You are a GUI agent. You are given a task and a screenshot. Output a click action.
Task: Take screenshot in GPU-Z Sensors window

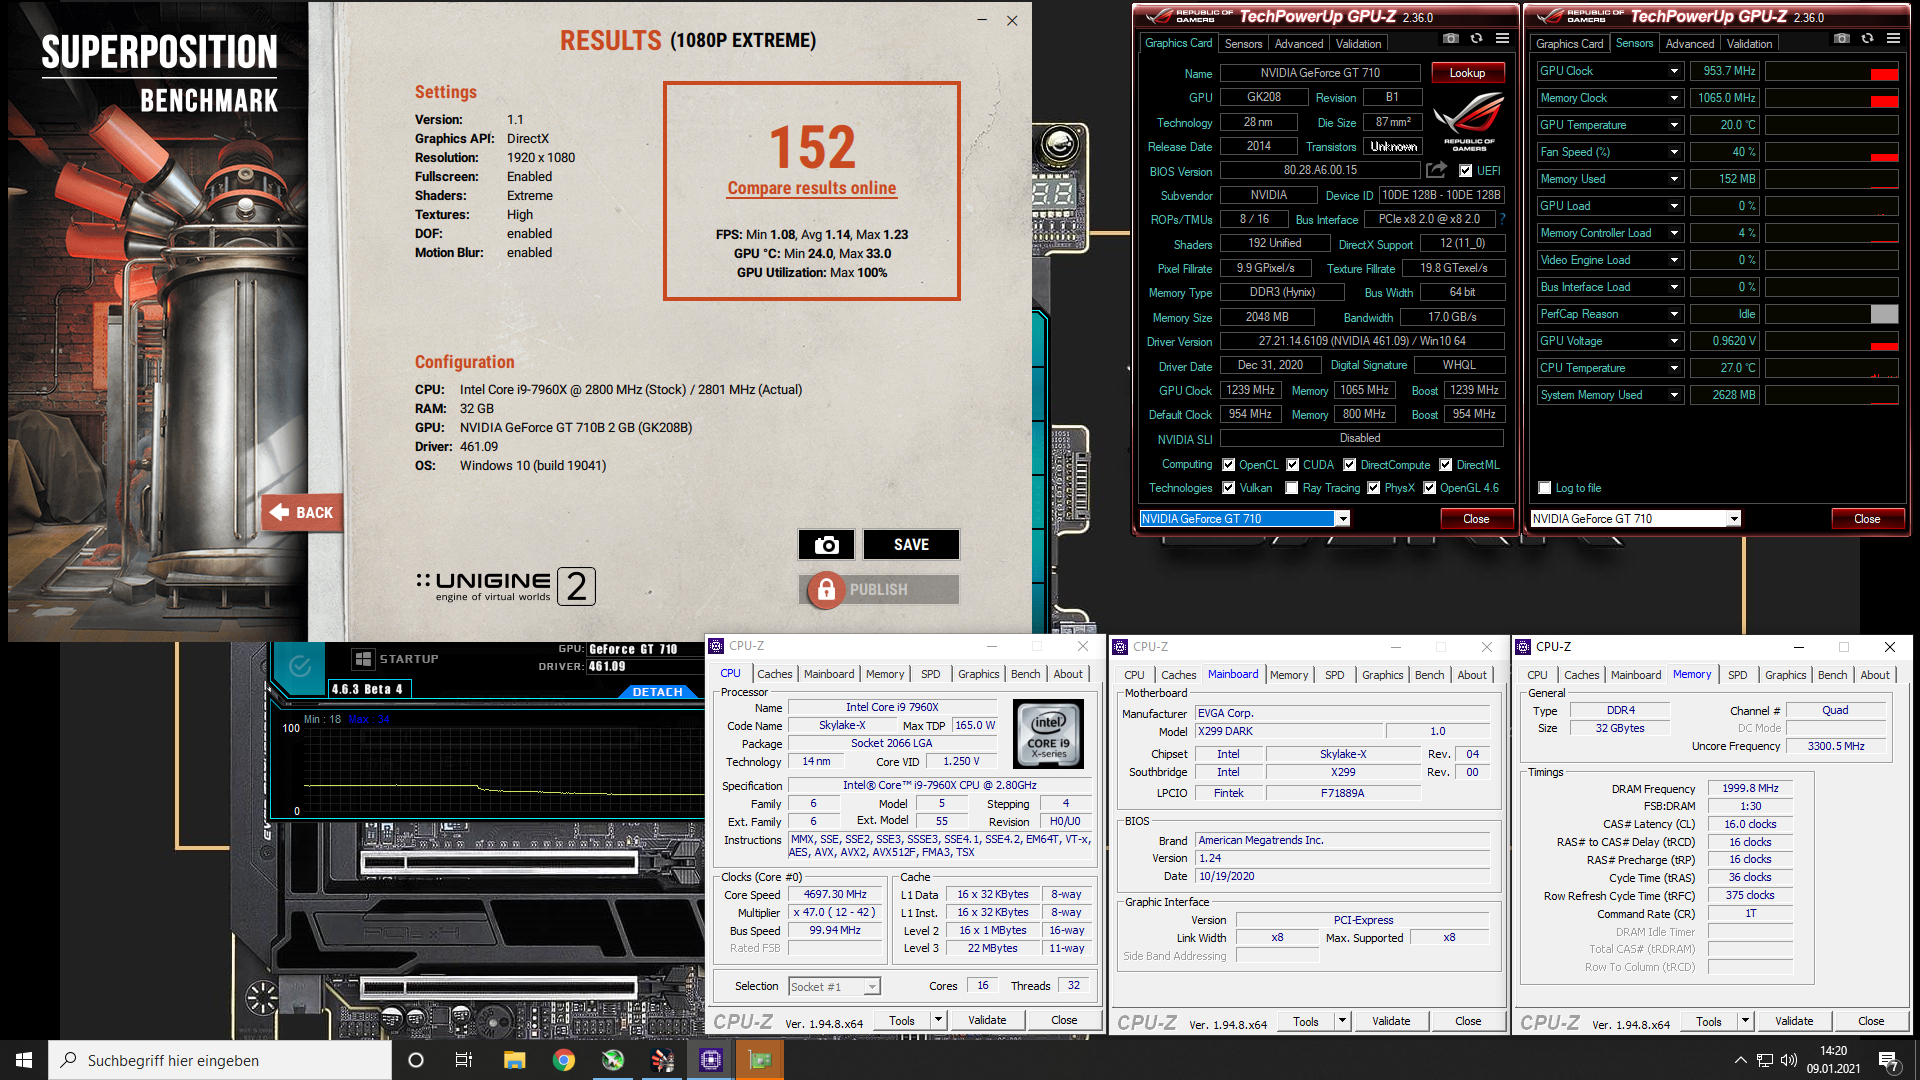[1842, 39]
